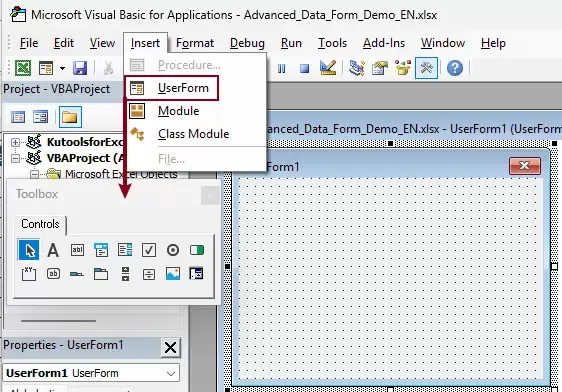Viewport: 562px width, 392px height.
Task: Pick the Image control in Toolbox
Action: [x=173, y=274]
